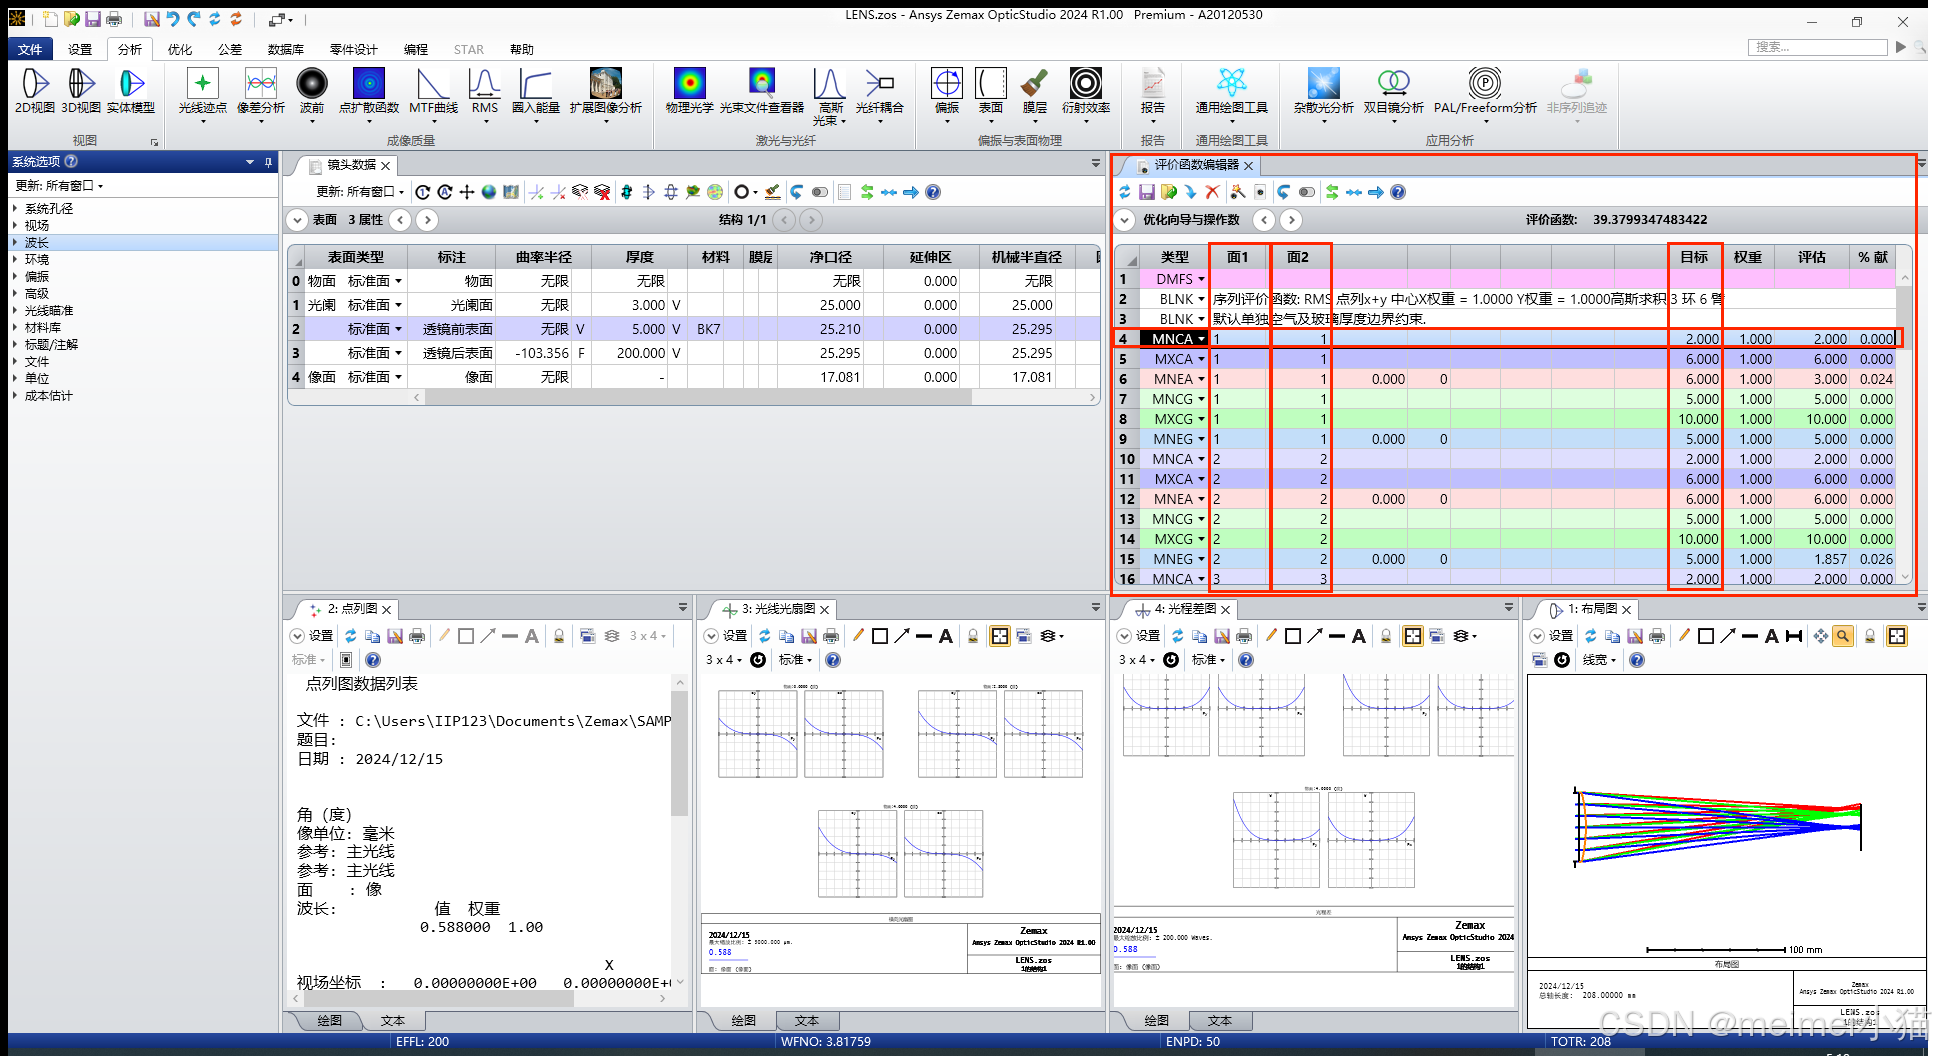Switch to the 数据库 ribbon tab
Screen dimensions: 1936x1056
click(286, 49)
